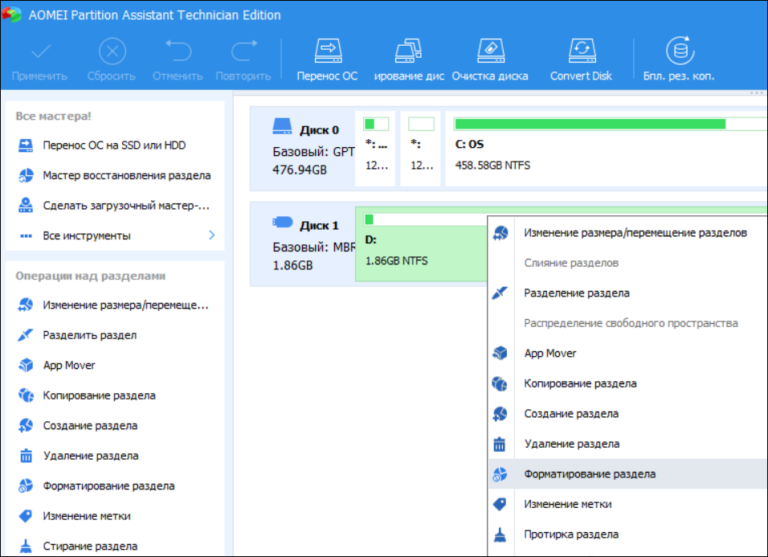Click Мастер восстановления раздела link
The image size is (768, 557).
(126, 175)
